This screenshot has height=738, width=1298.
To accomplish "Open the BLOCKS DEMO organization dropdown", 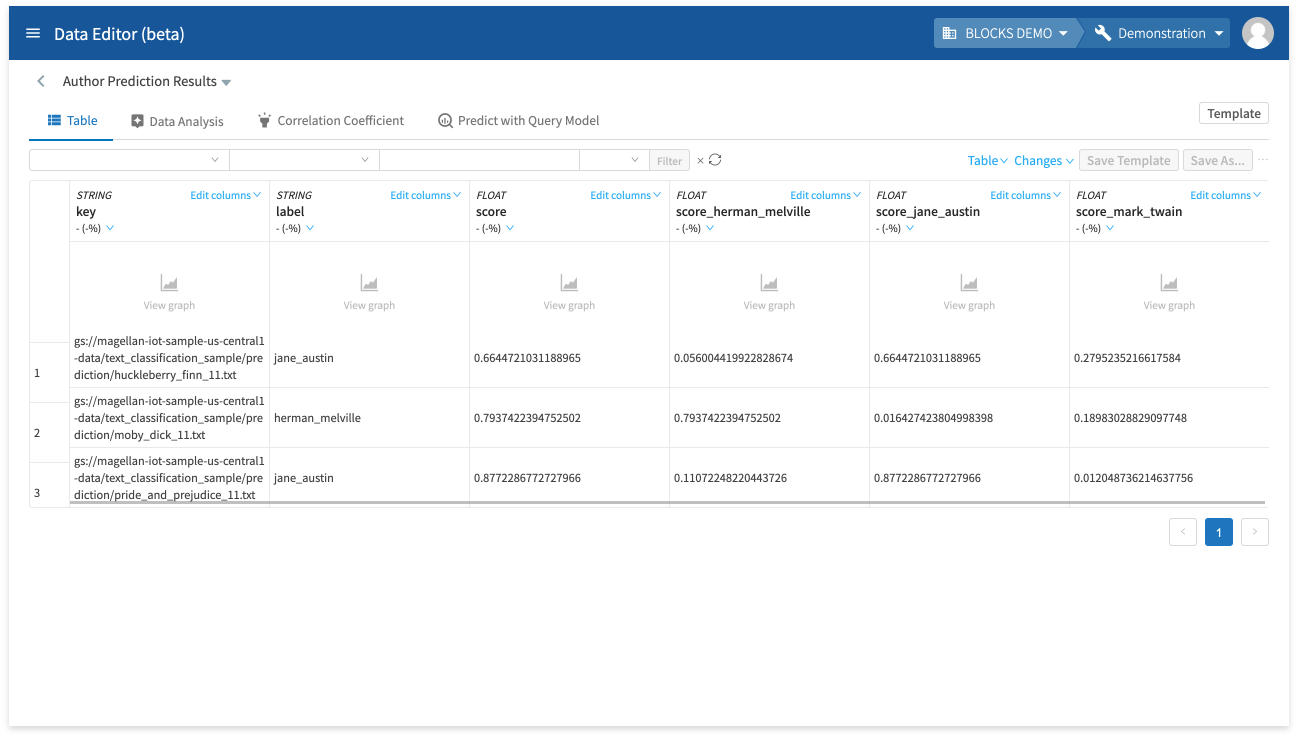I will pos(1006,33).
